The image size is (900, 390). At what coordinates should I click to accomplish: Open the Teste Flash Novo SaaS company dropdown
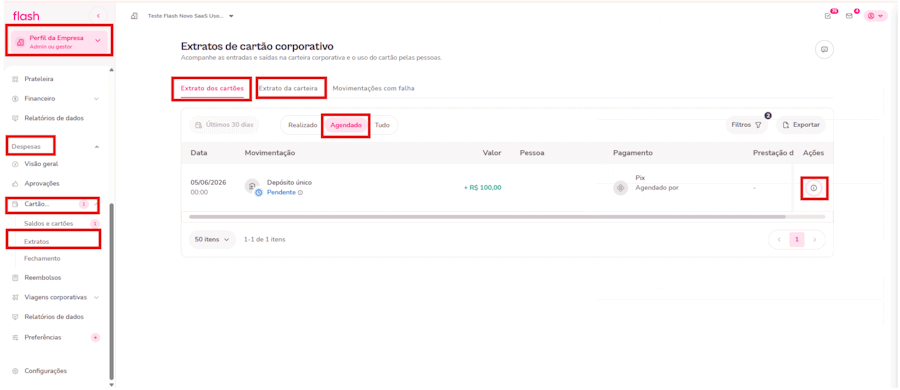tap(191, 16)
